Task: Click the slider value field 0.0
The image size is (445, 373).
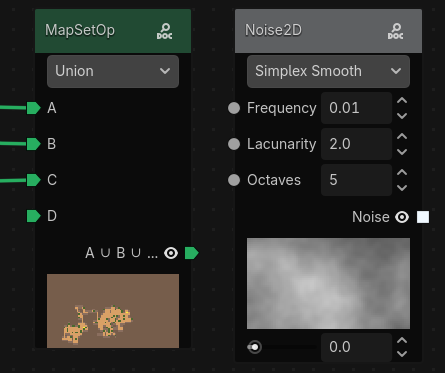Action: point(356,347)
